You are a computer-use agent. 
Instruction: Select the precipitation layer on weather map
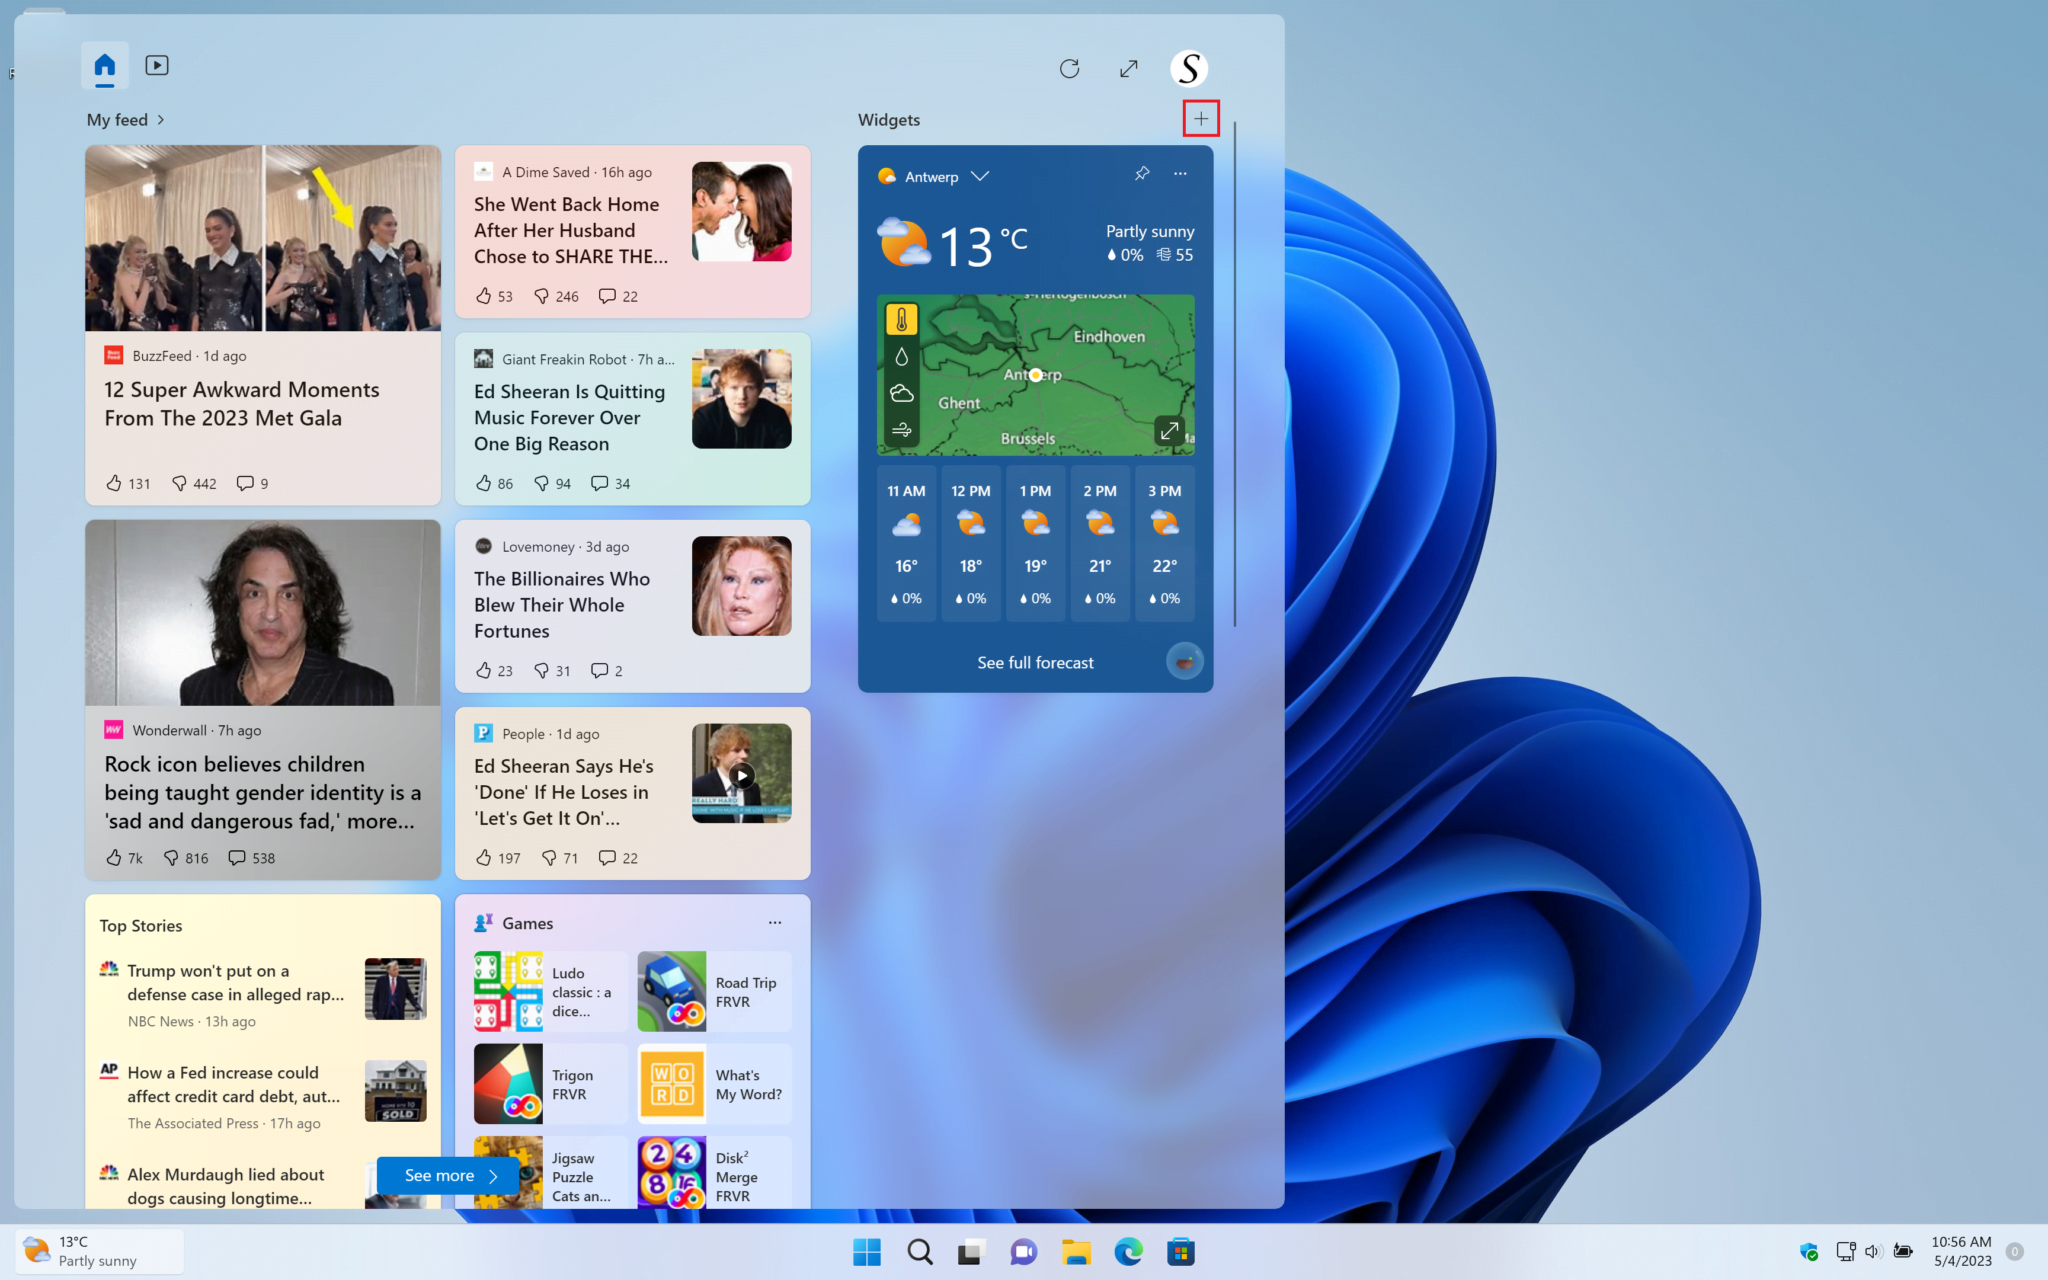click(902, 355)
